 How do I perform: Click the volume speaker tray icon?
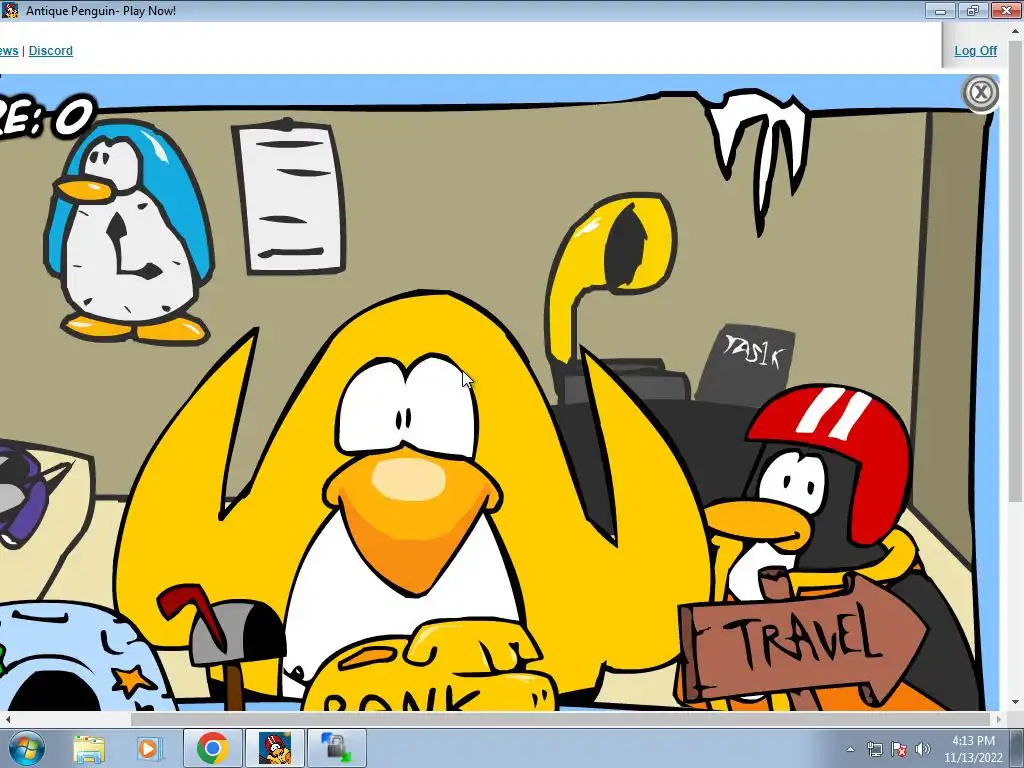pyautogui.click(x=922, y=750)
